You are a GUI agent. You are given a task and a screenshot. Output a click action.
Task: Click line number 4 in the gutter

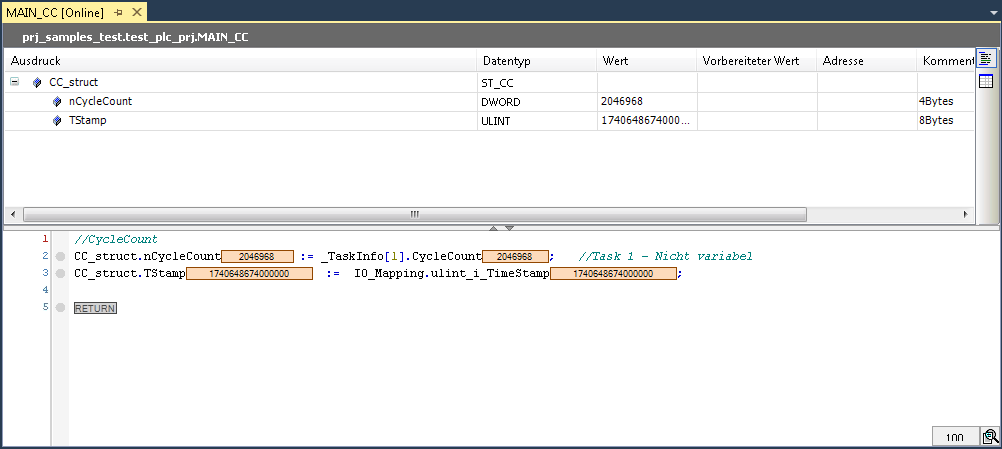click(x=45, y=290)
